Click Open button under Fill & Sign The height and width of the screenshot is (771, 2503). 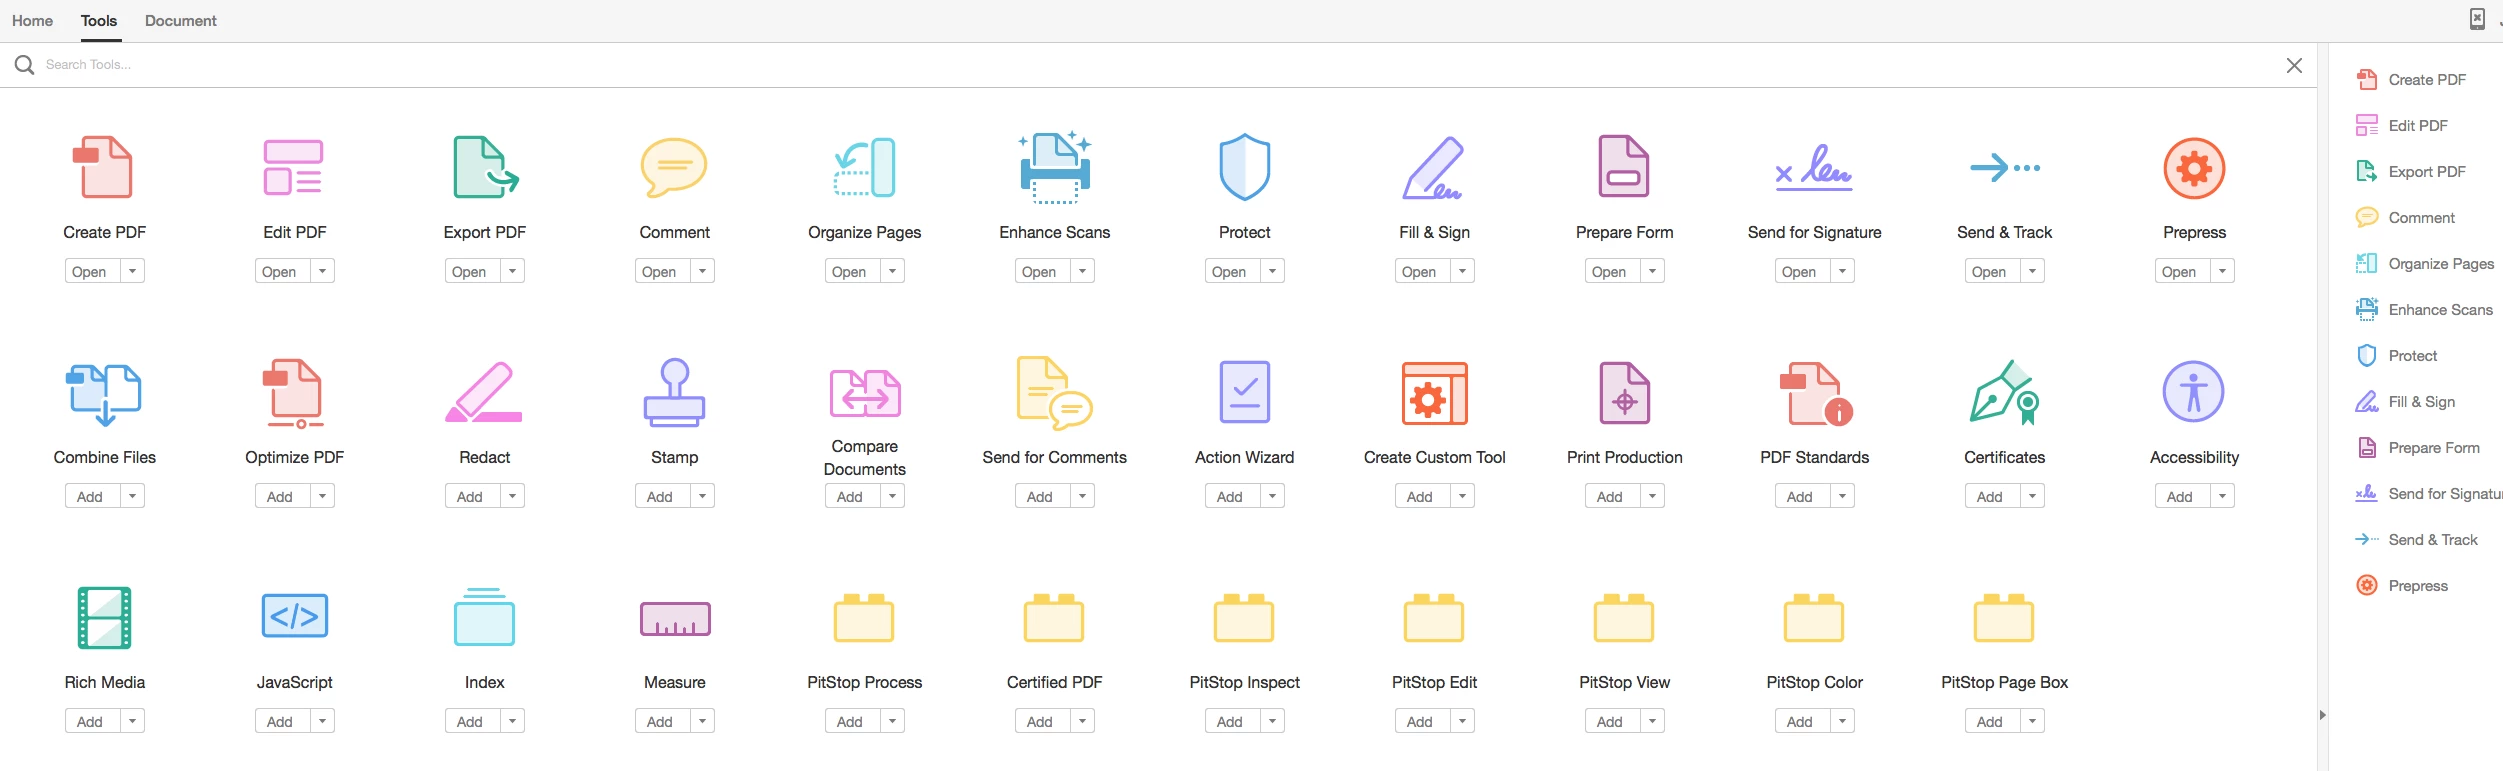click(1422, 271)
